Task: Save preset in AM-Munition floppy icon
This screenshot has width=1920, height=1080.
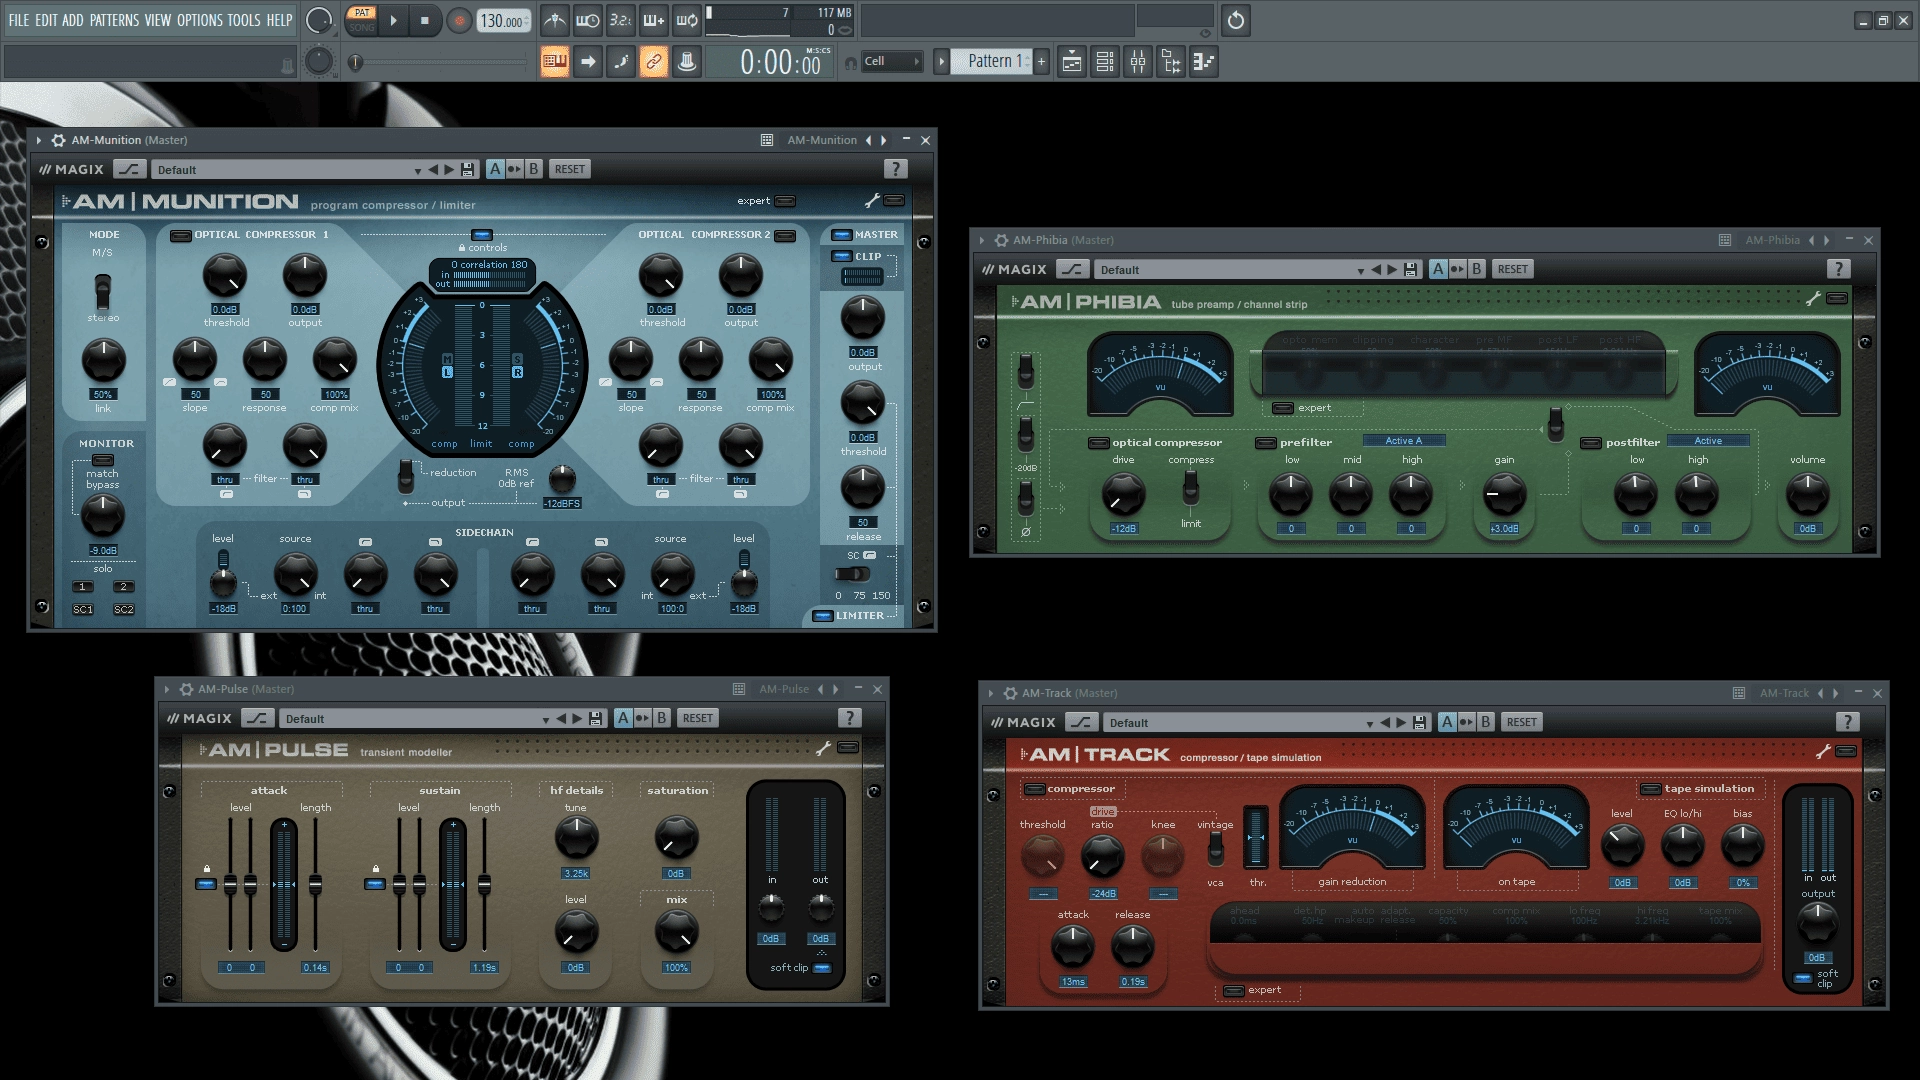Action: point(467,170)
